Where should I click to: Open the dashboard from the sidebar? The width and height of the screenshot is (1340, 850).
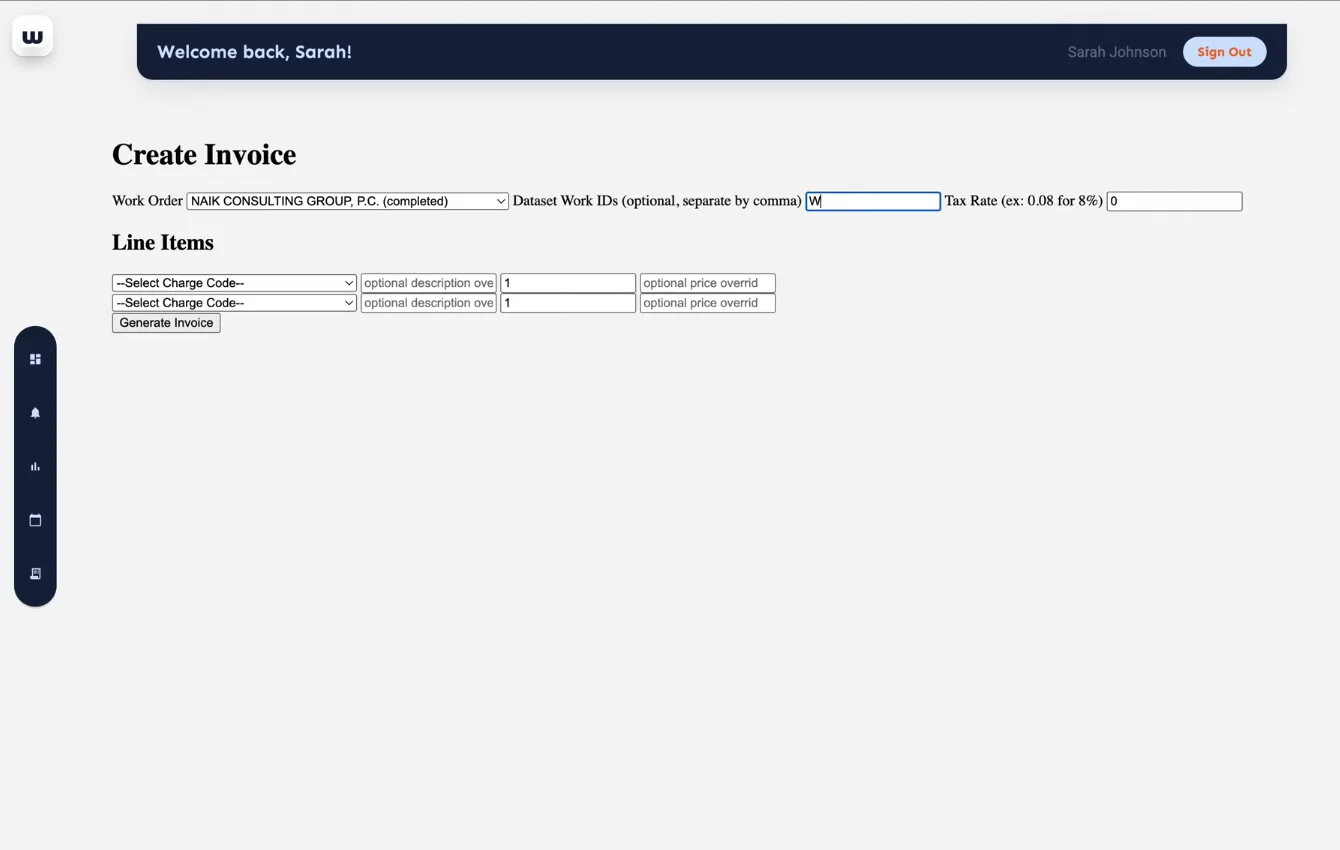(35, 358)
